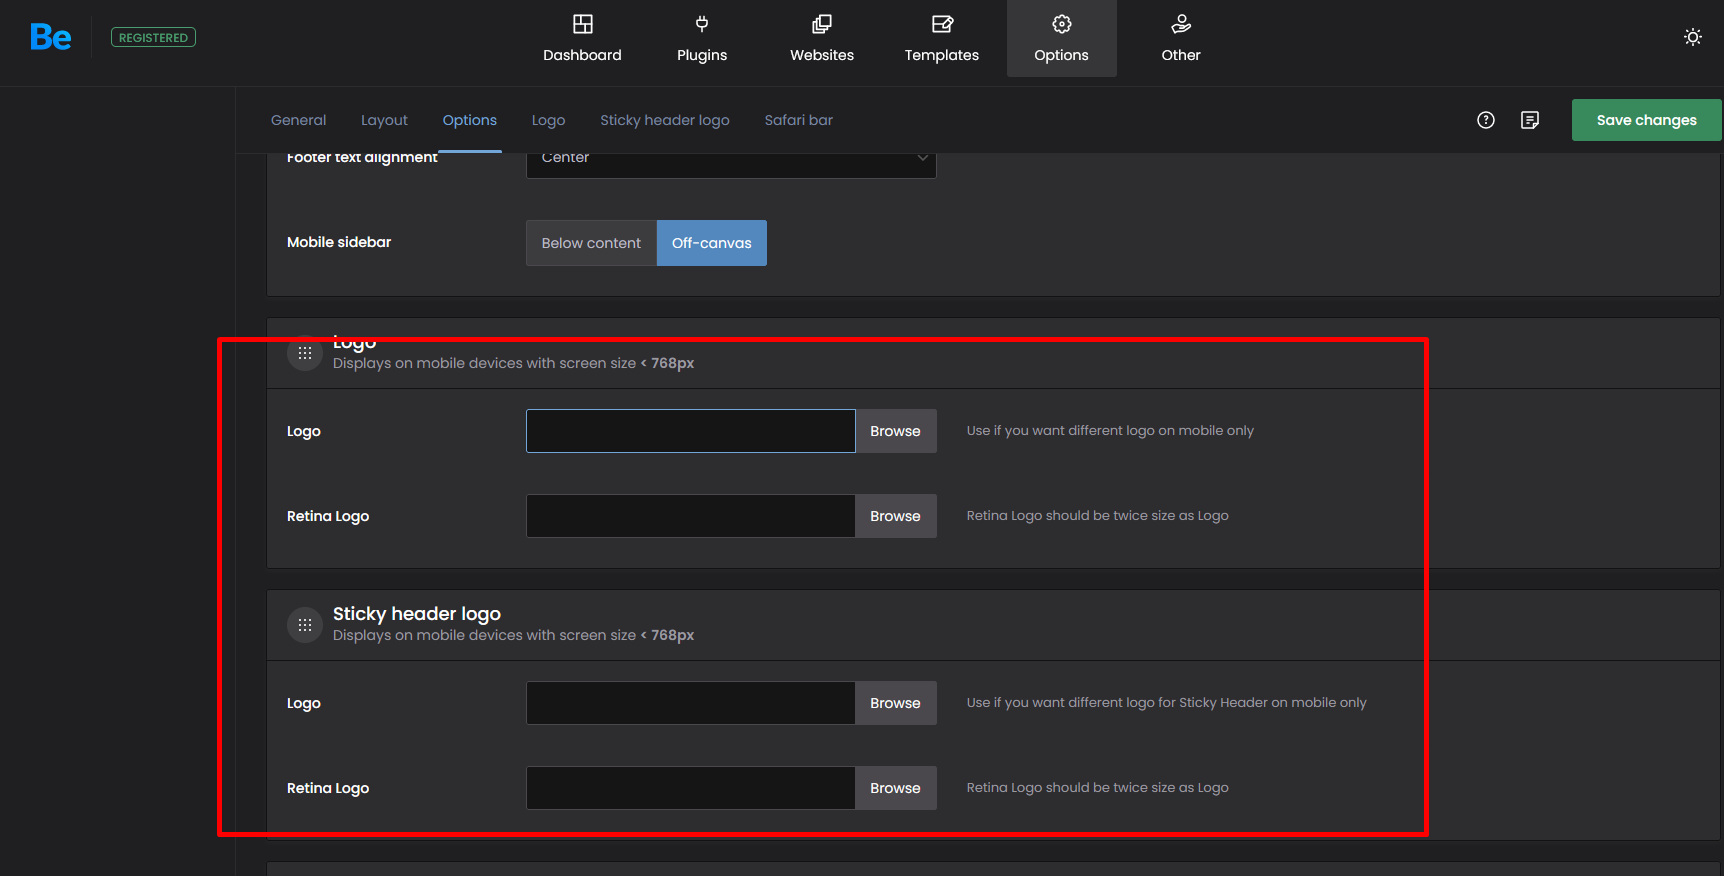Image resolution: width=1724 pixels, height=876 pixels.
Task: Browse for mobile Retina Logo image
Action: click(x=895, y=516)
